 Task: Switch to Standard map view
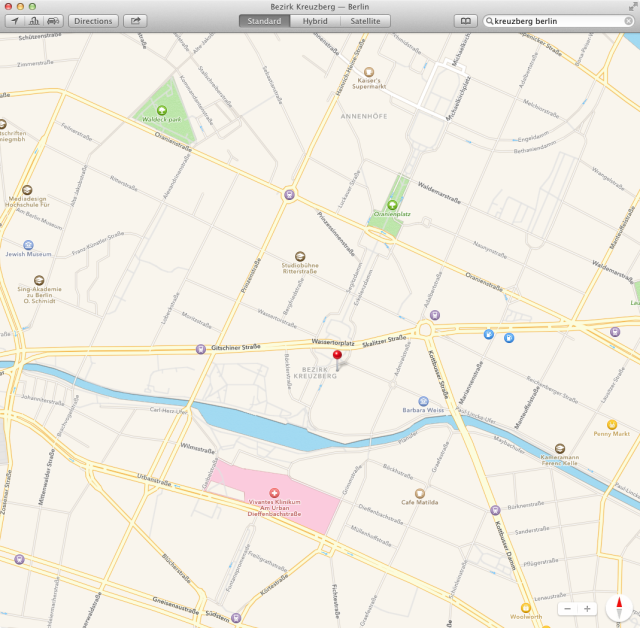point(264,21)
